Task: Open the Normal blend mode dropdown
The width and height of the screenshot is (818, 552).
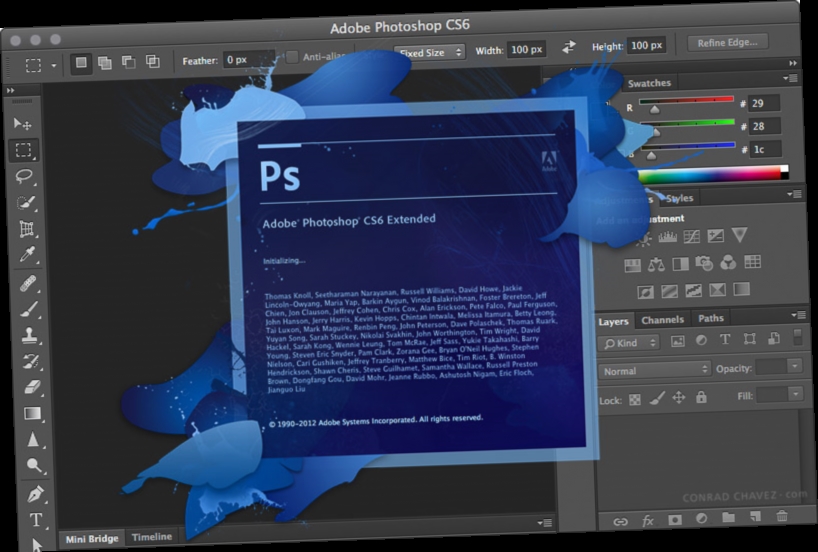Action: click(654, 370)
